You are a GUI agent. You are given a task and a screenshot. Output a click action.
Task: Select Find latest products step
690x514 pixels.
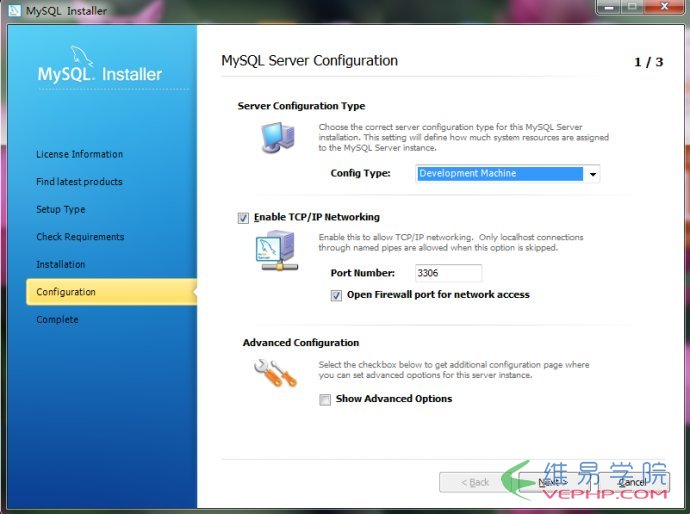pos(79,182)
